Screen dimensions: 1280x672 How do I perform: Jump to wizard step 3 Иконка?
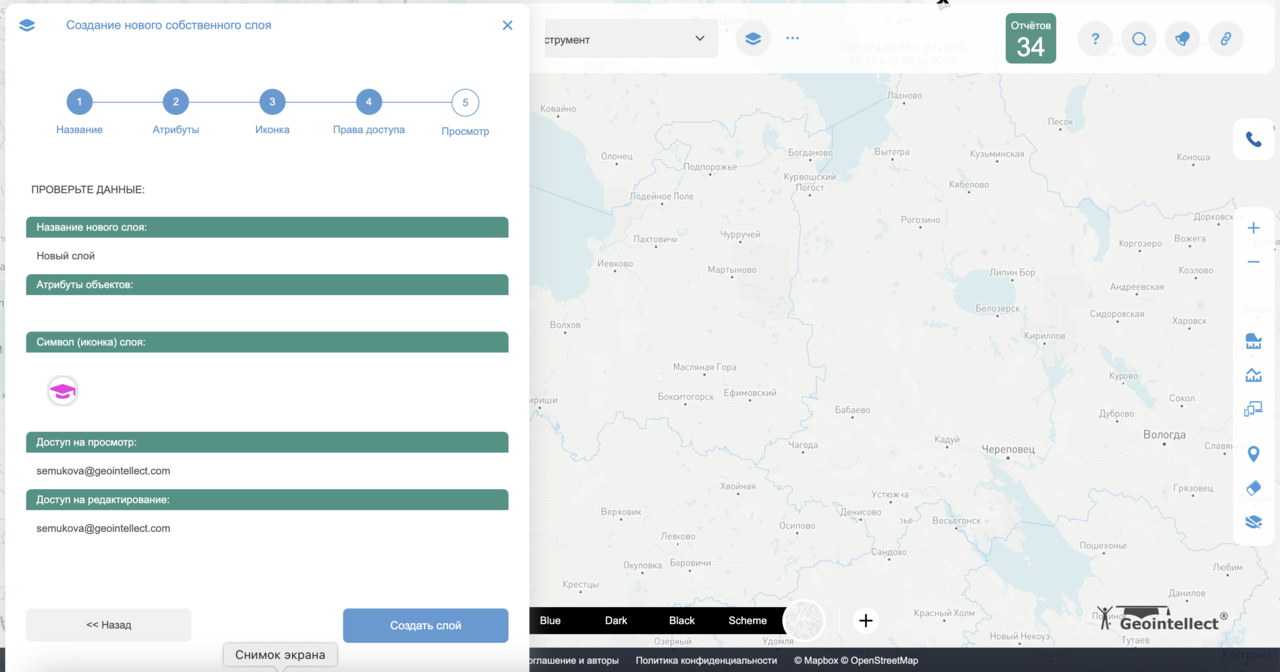[272, 101]
